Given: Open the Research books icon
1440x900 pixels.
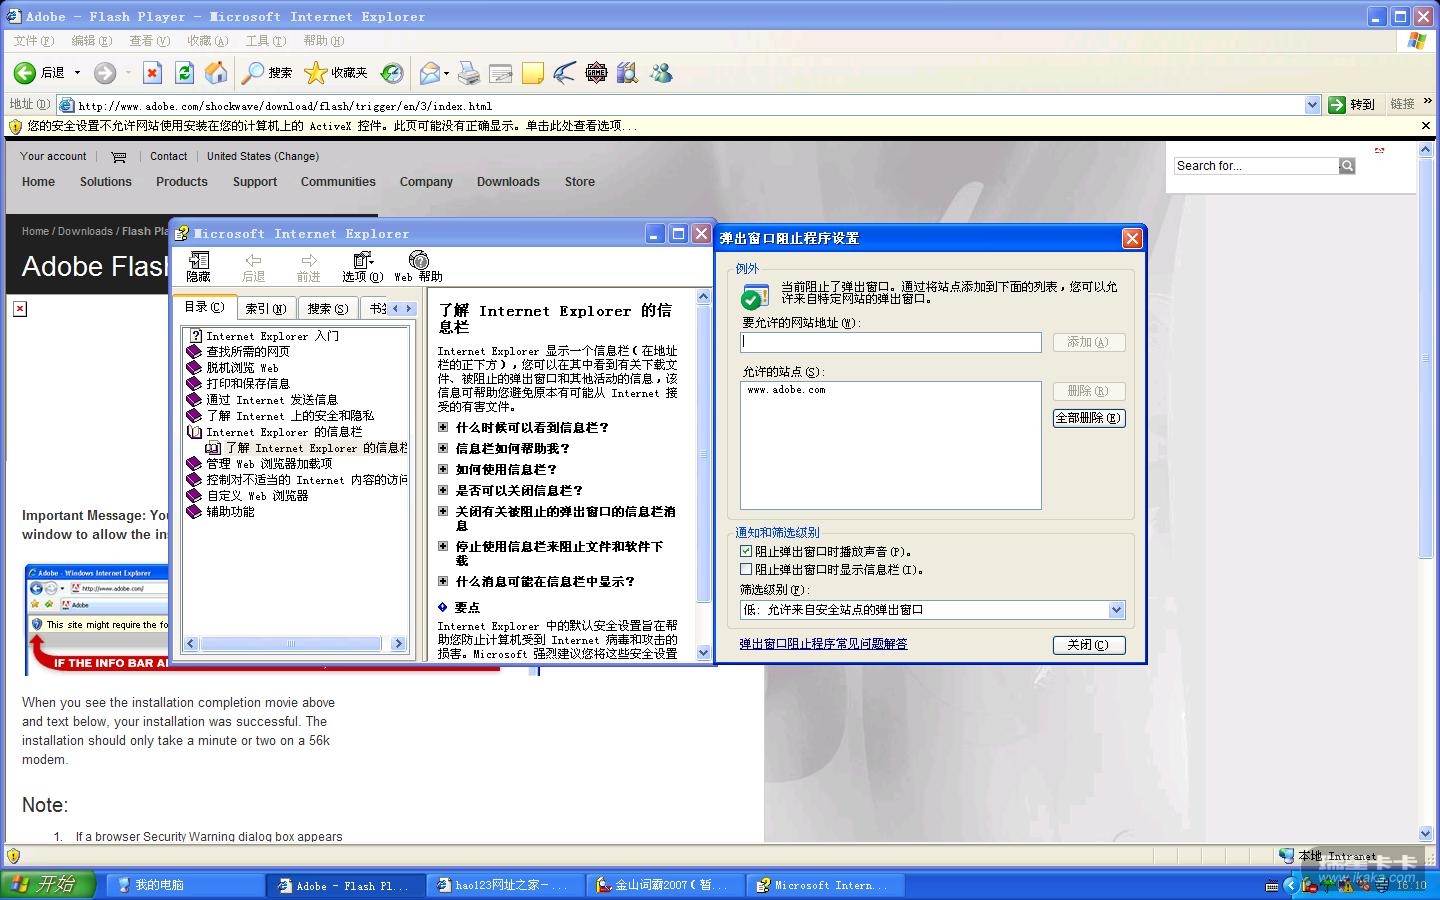Looking at the screenshot, I should [628, 73].
